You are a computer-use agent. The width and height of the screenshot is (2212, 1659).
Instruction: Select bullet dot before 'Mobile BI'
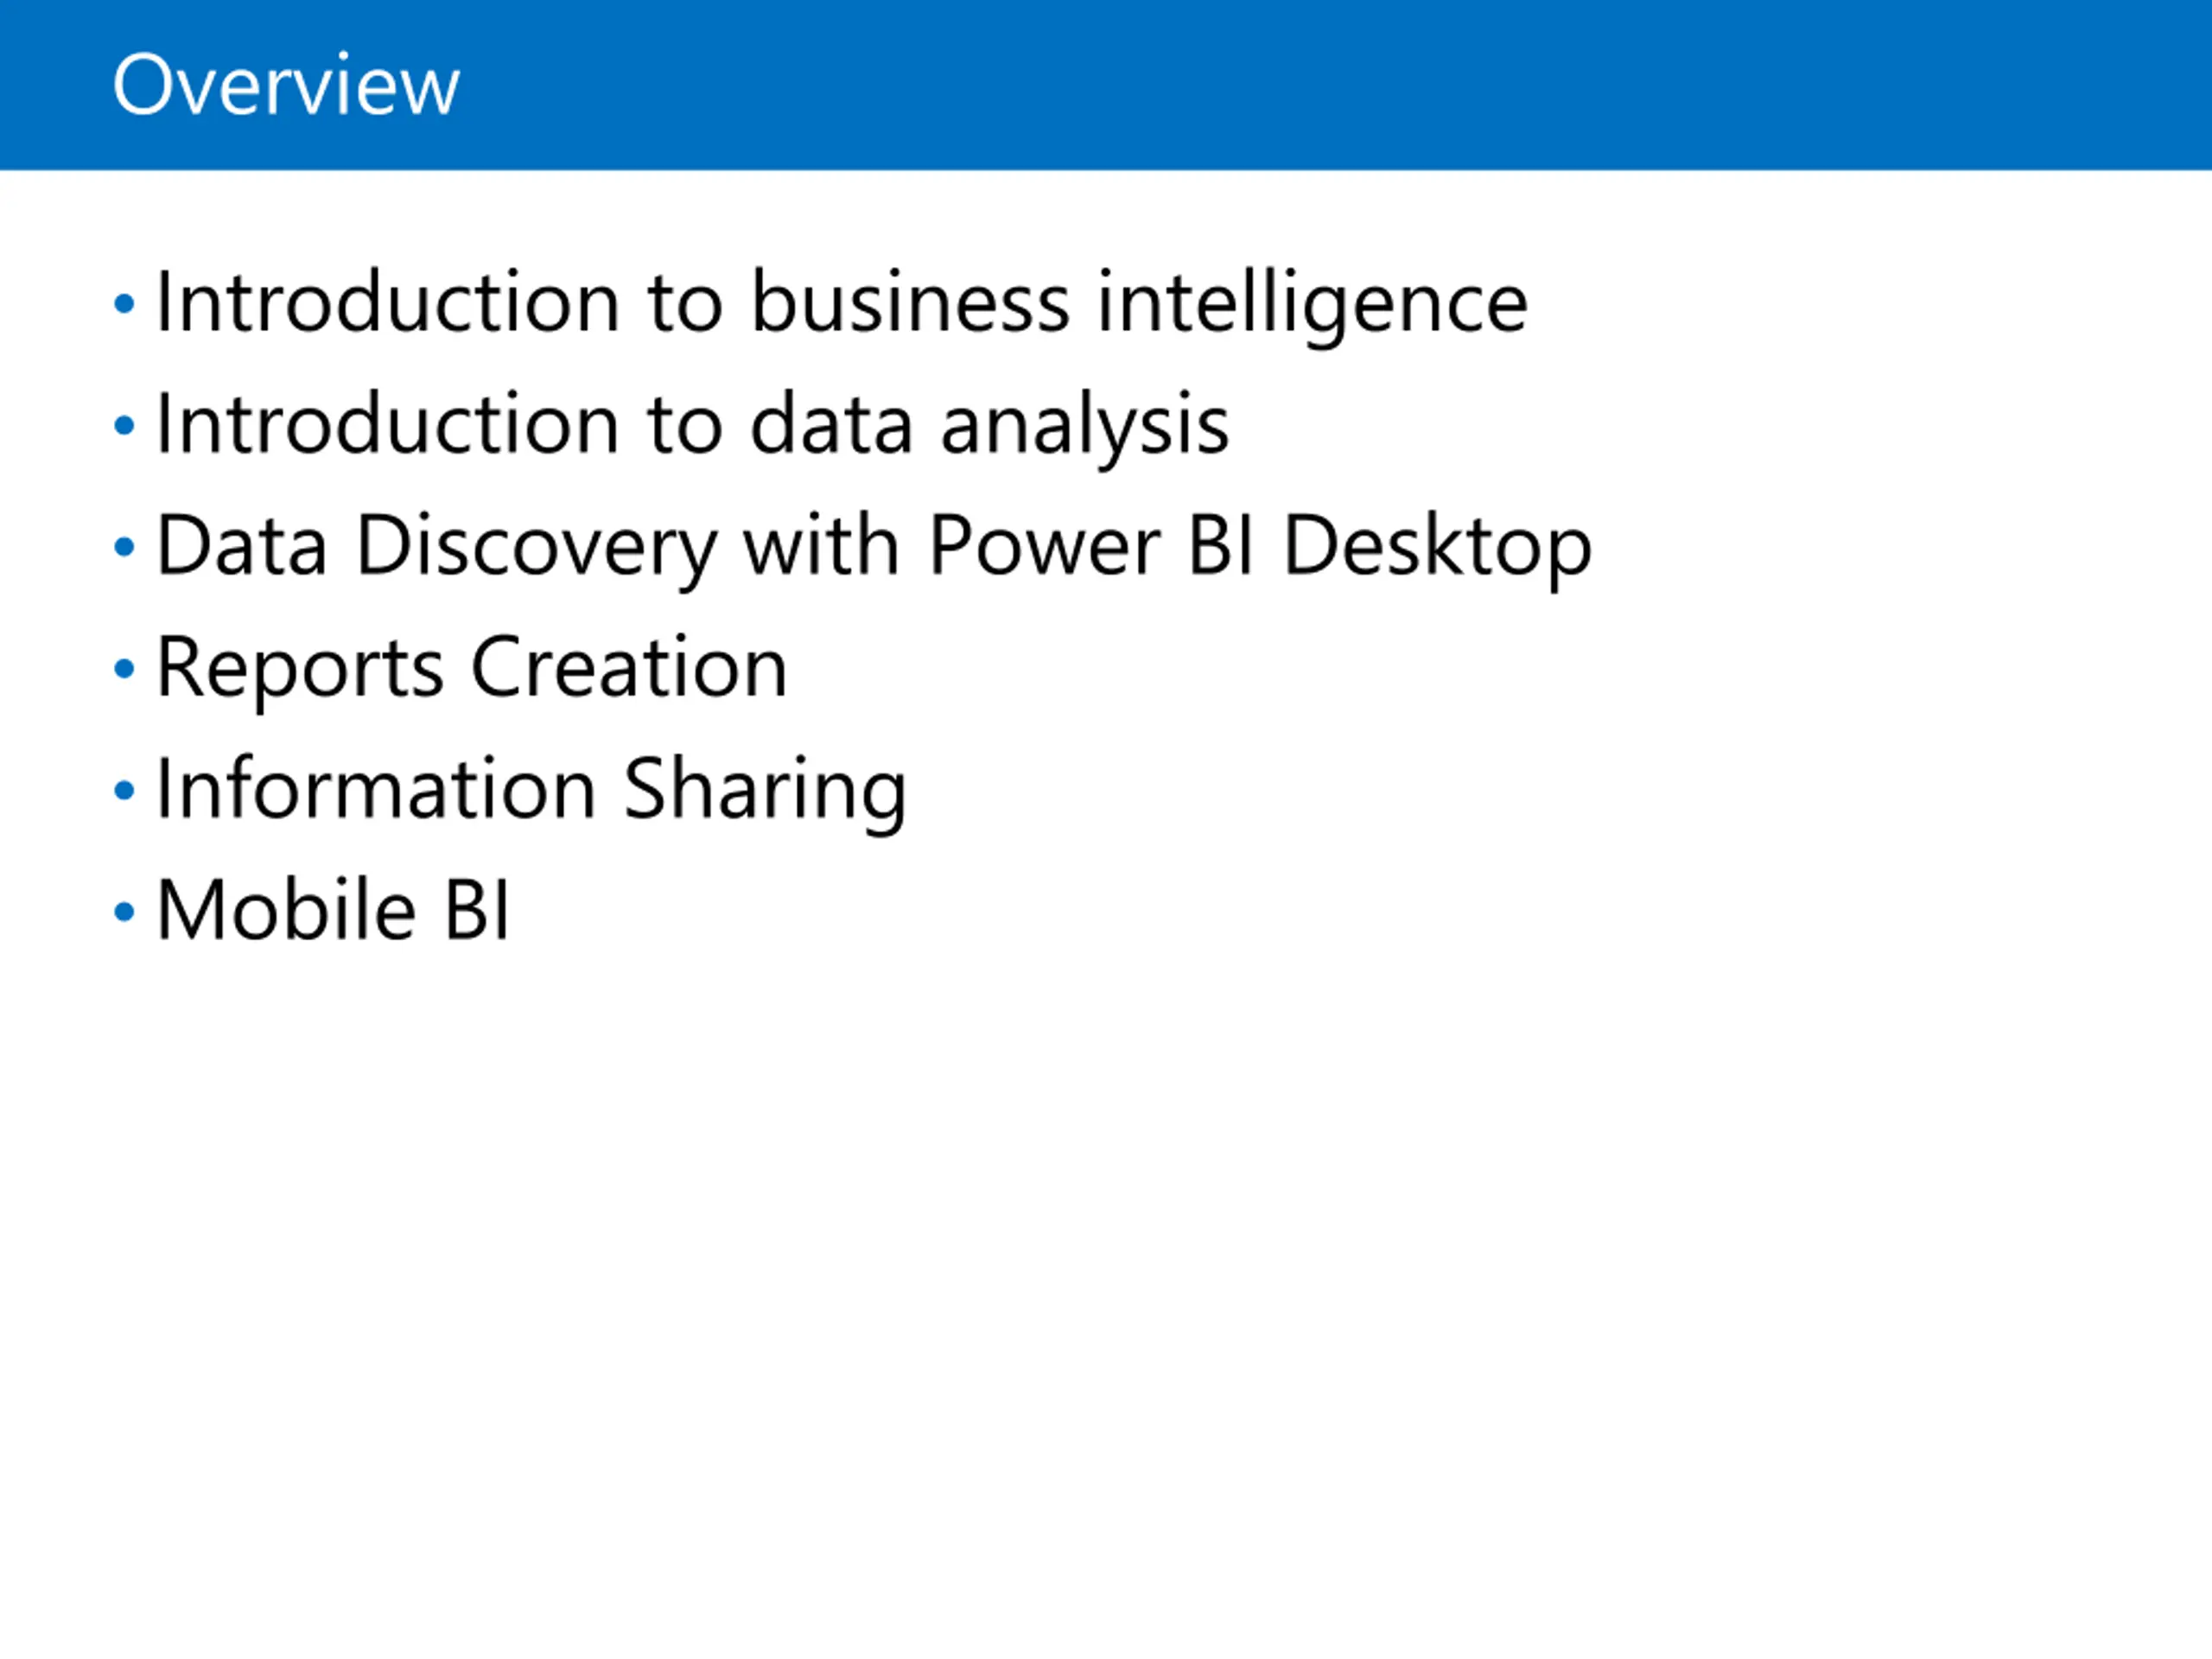click(x=124, y=912)
